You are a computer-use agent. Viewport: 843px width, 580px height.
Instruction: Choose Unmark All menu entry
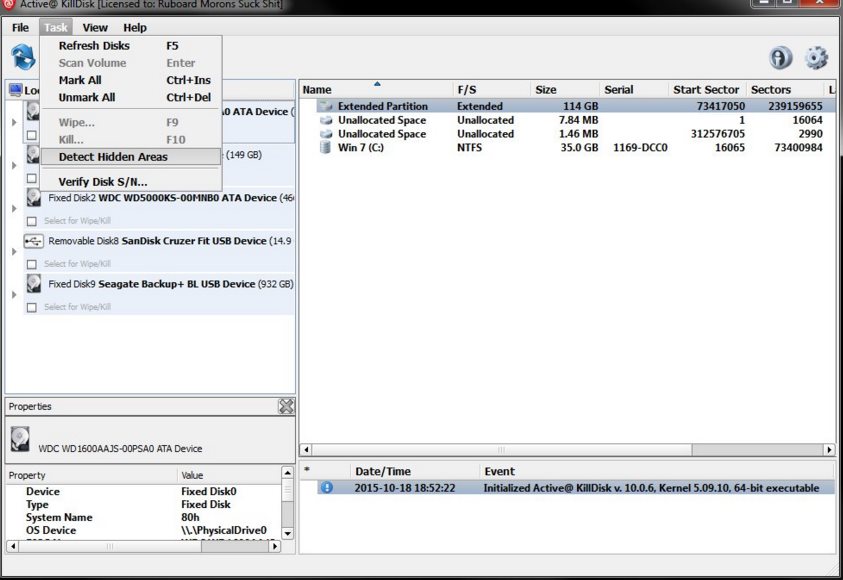[x=131, y=97]
